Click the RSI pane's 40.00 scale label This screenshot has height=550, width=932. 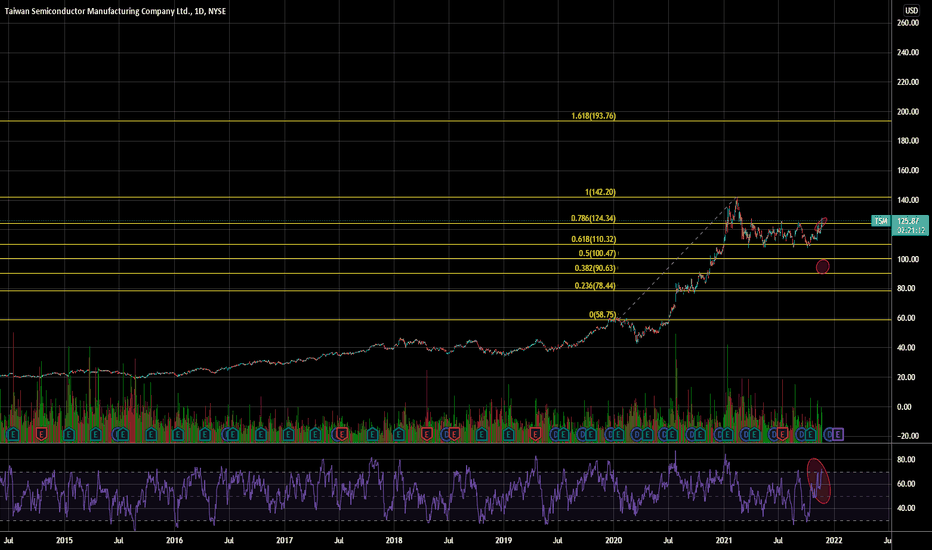click(906, 508)
